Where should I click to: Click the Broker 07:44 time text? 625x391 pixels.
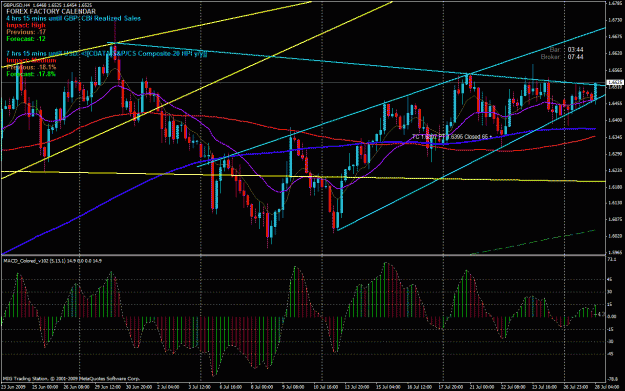tap(562, 57)
